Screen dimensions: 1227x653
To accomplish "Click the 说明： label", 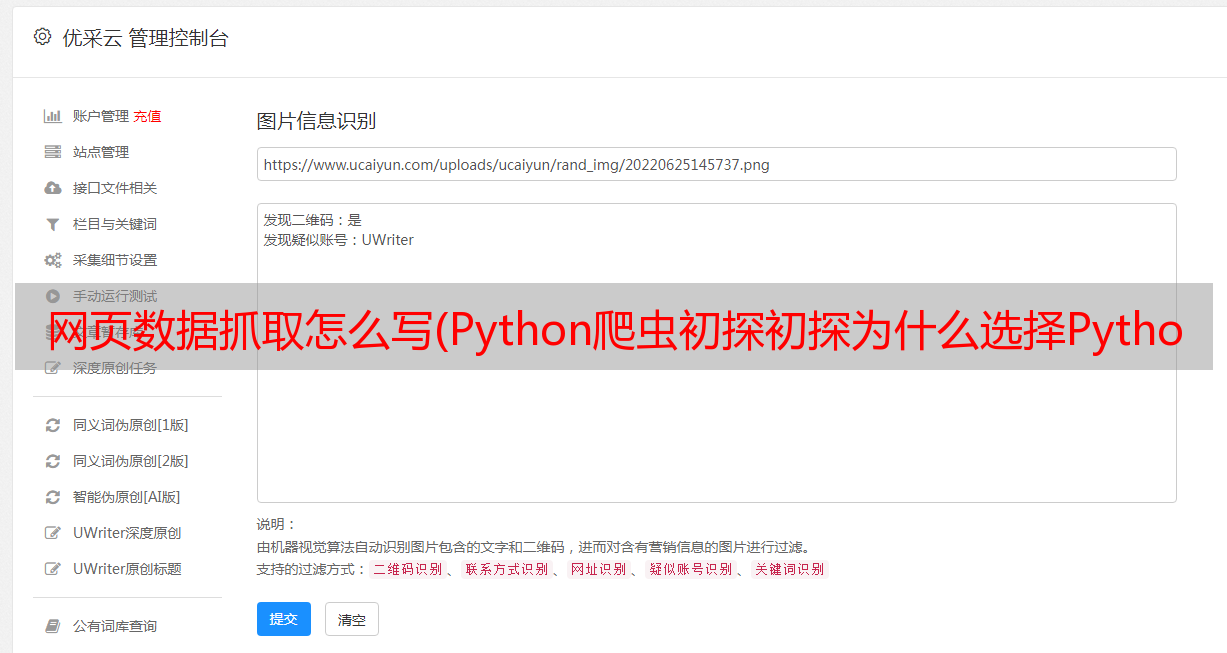I will pos(277,524).
